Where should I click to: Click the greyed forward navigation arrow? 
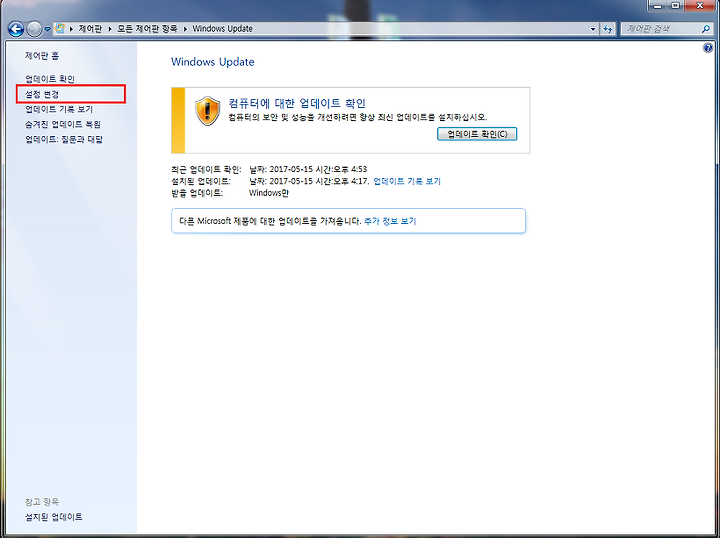pyautogui.click(x=34, y=29)
